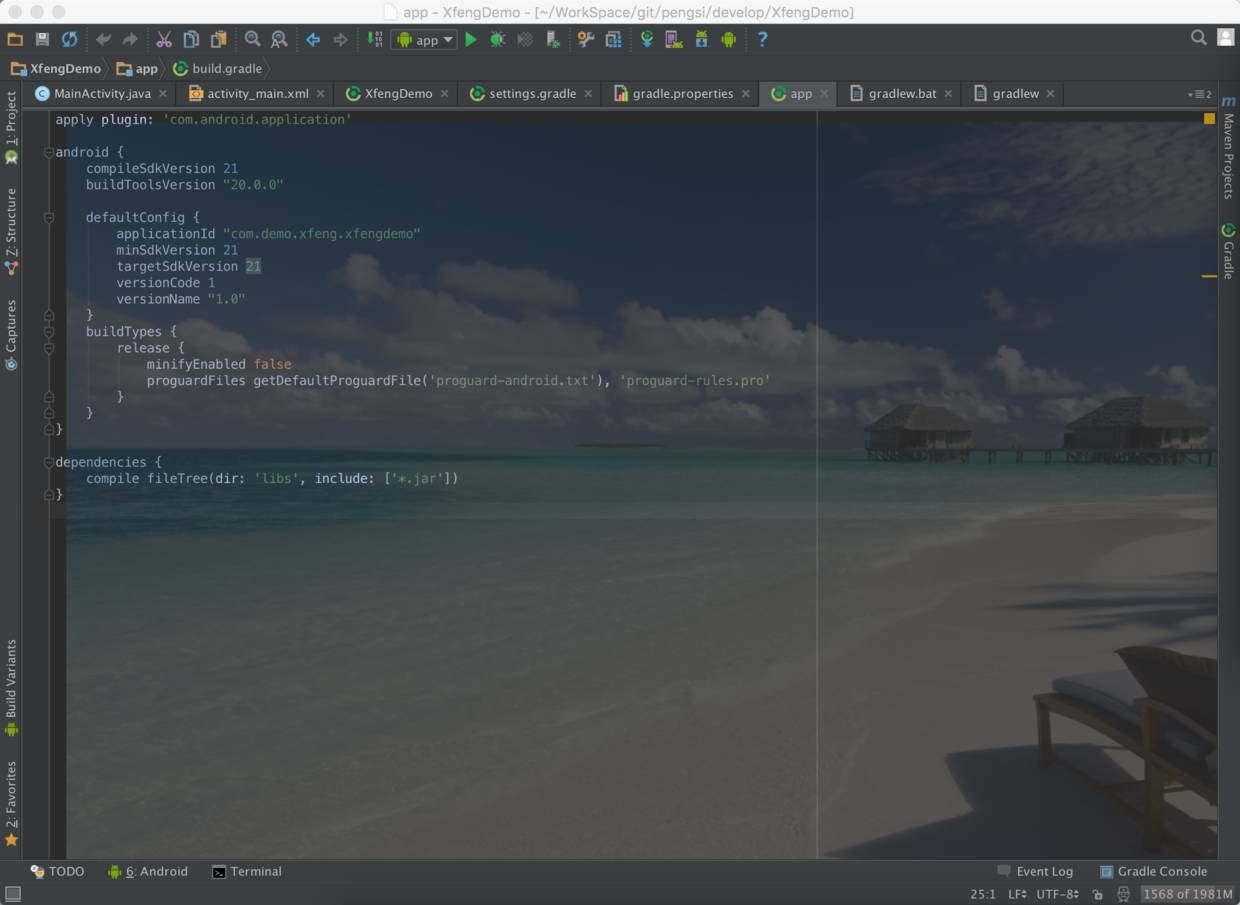The image size is (1240, 905).
Task: Open the UTF-8 encoding selector
Action: [1057, 894]
